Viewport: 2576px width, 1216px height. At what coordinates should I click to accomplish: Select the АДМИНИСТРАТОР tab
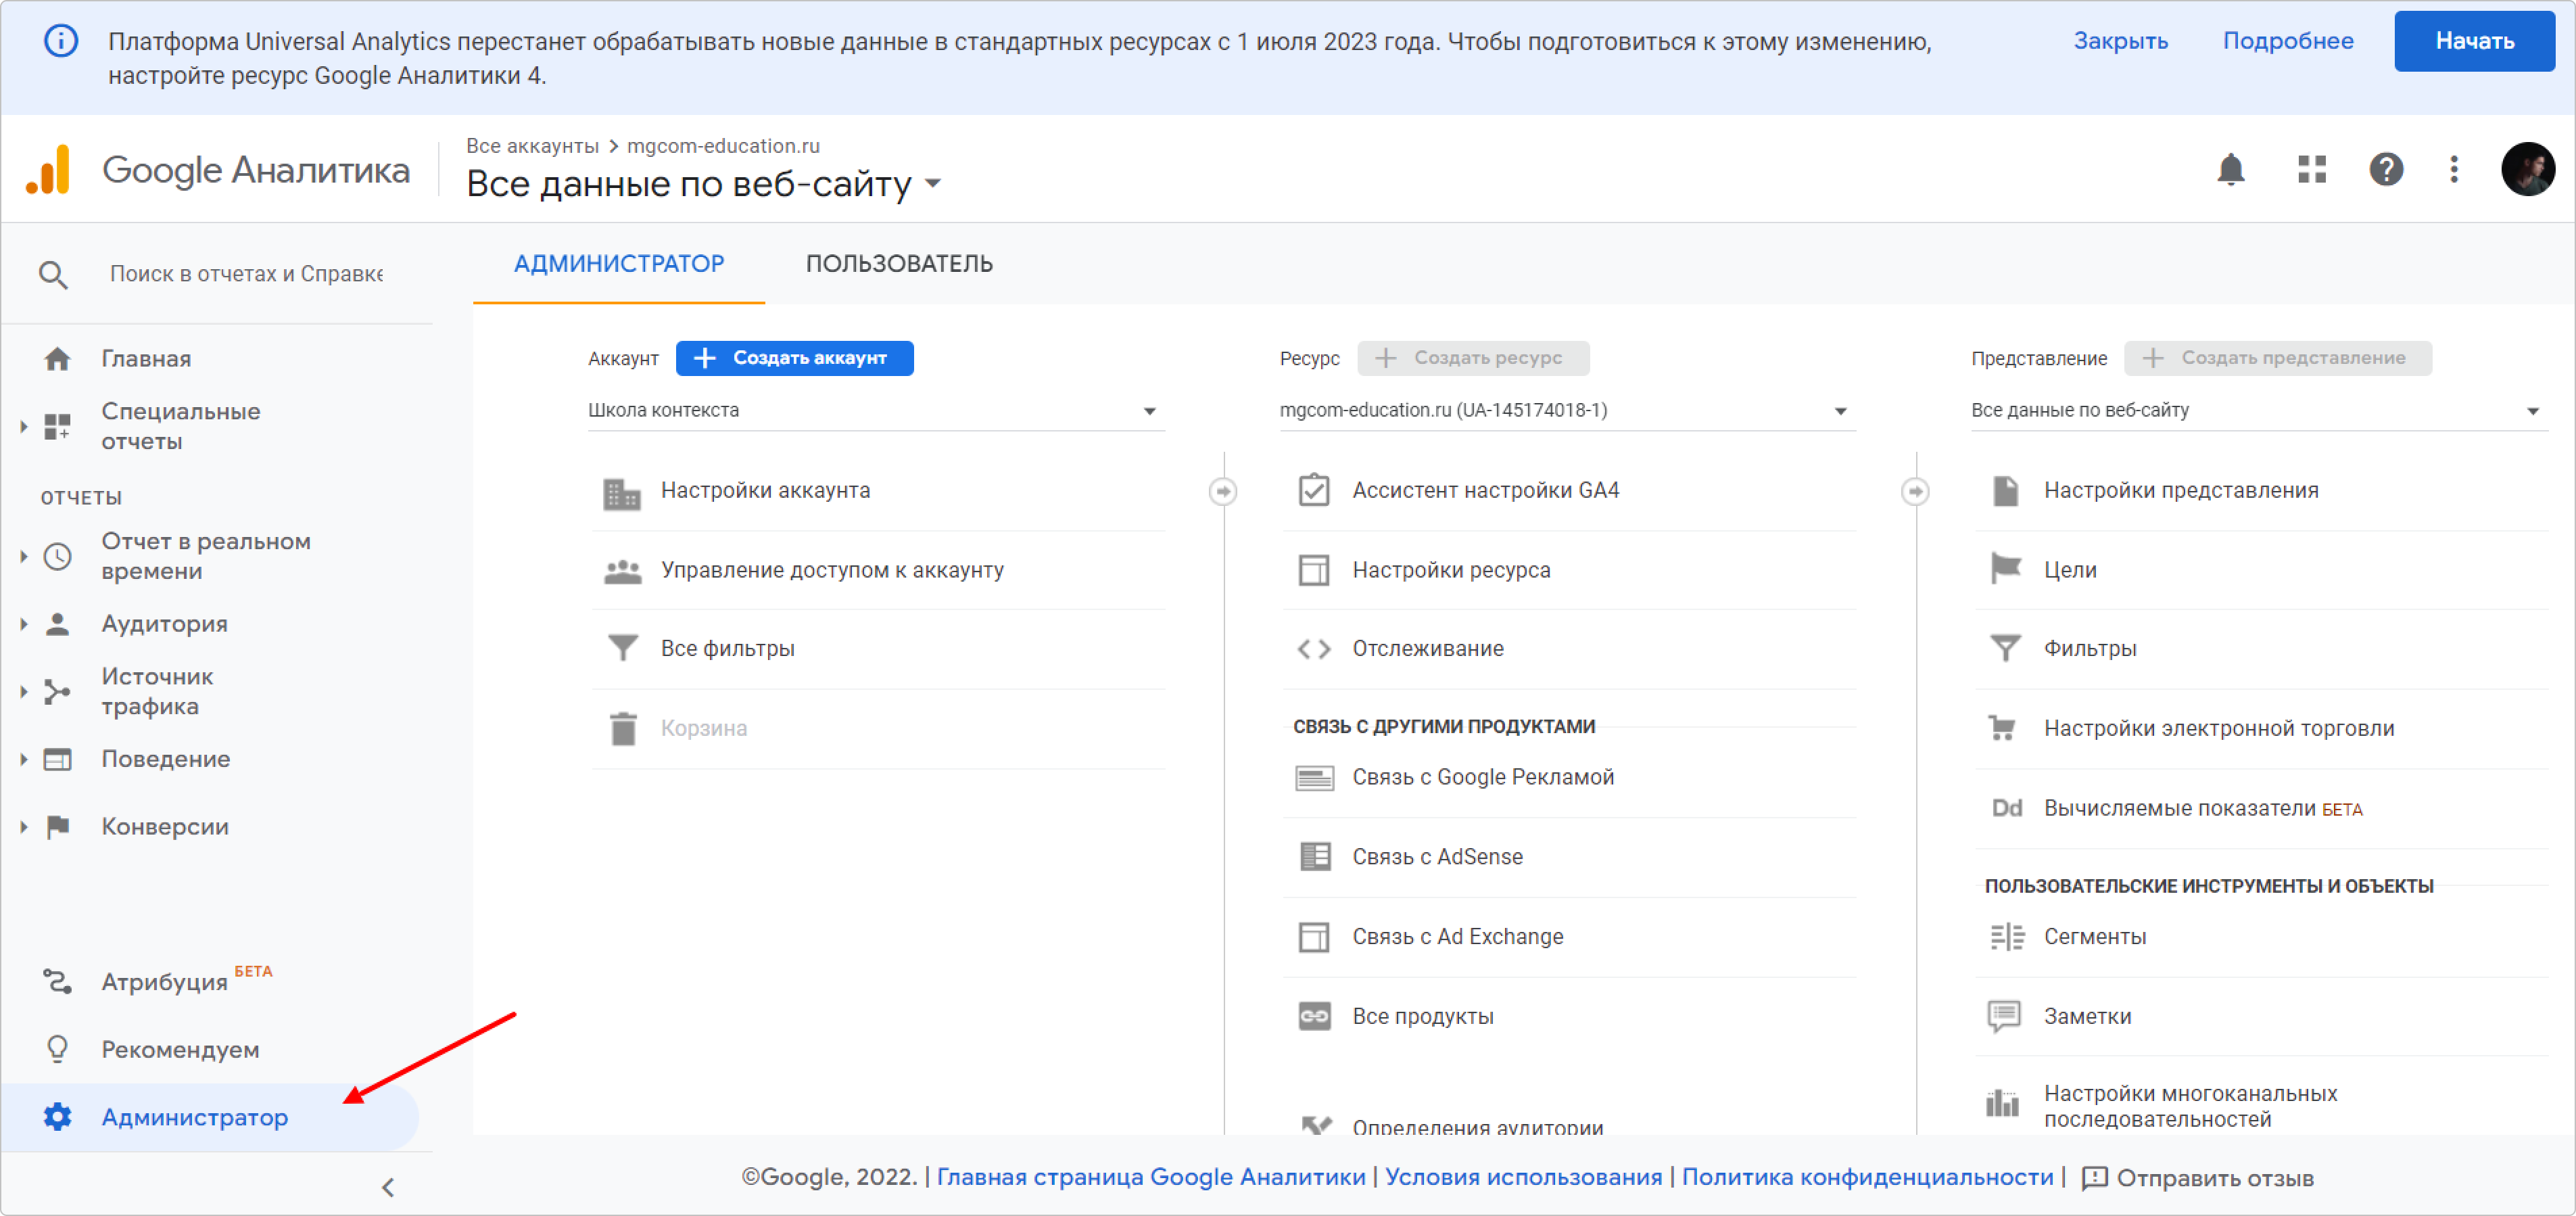[619, 264]
